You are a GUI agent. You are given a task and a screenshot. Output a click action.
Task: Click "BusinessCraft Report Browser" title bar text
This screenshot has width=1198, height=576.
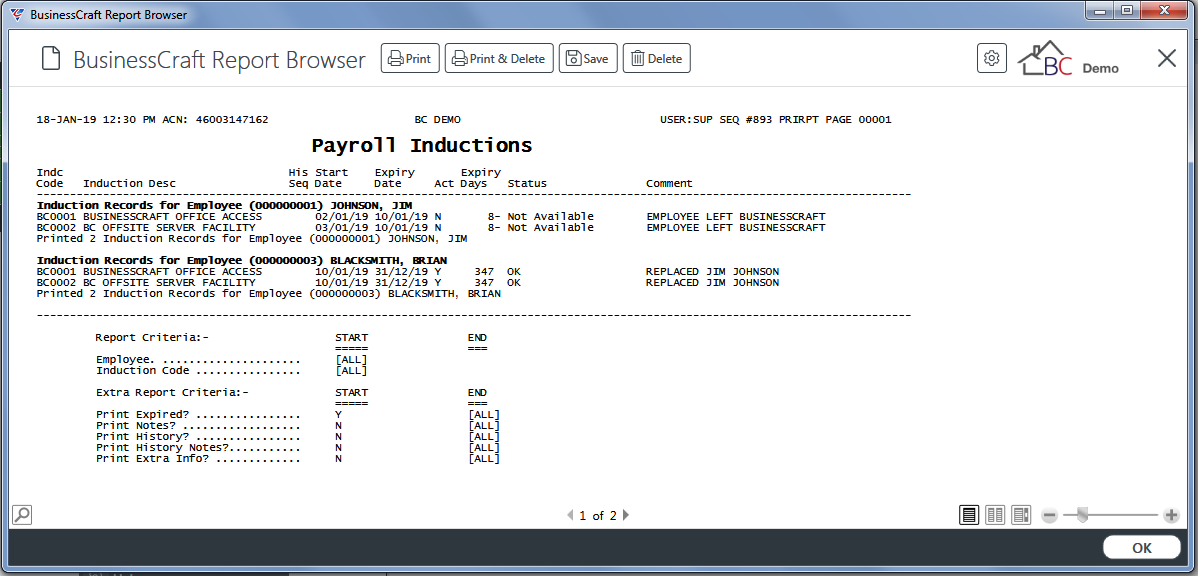click(x=108, y=15)
